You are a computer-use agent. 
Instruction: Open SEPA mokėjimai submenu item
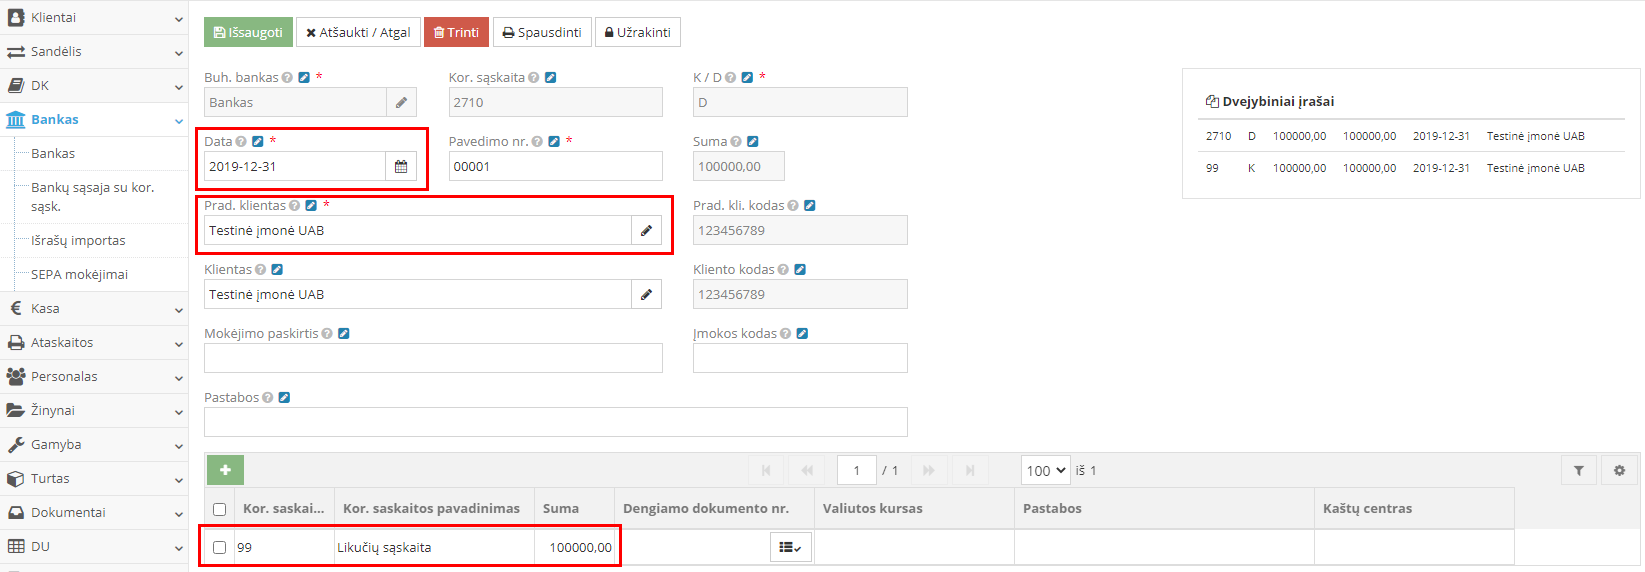point(79,275)
